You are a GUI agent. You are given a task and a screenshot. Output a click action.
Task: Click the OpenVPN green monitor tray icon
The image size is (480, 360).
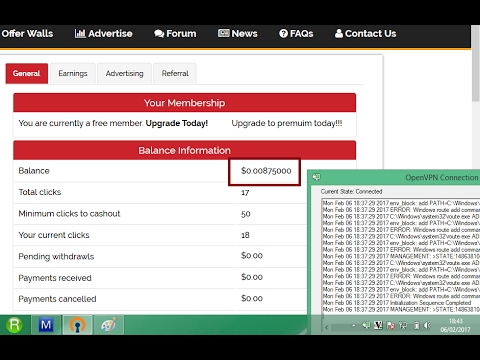tap(366, 325)
